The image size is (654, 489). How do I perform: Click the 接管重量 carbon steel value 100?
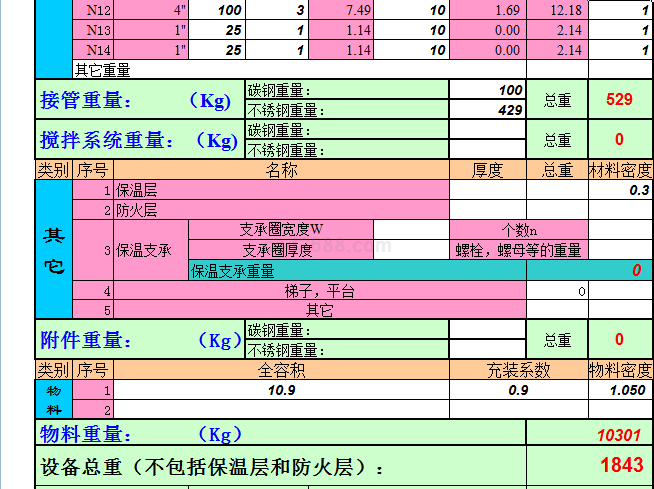487,90
